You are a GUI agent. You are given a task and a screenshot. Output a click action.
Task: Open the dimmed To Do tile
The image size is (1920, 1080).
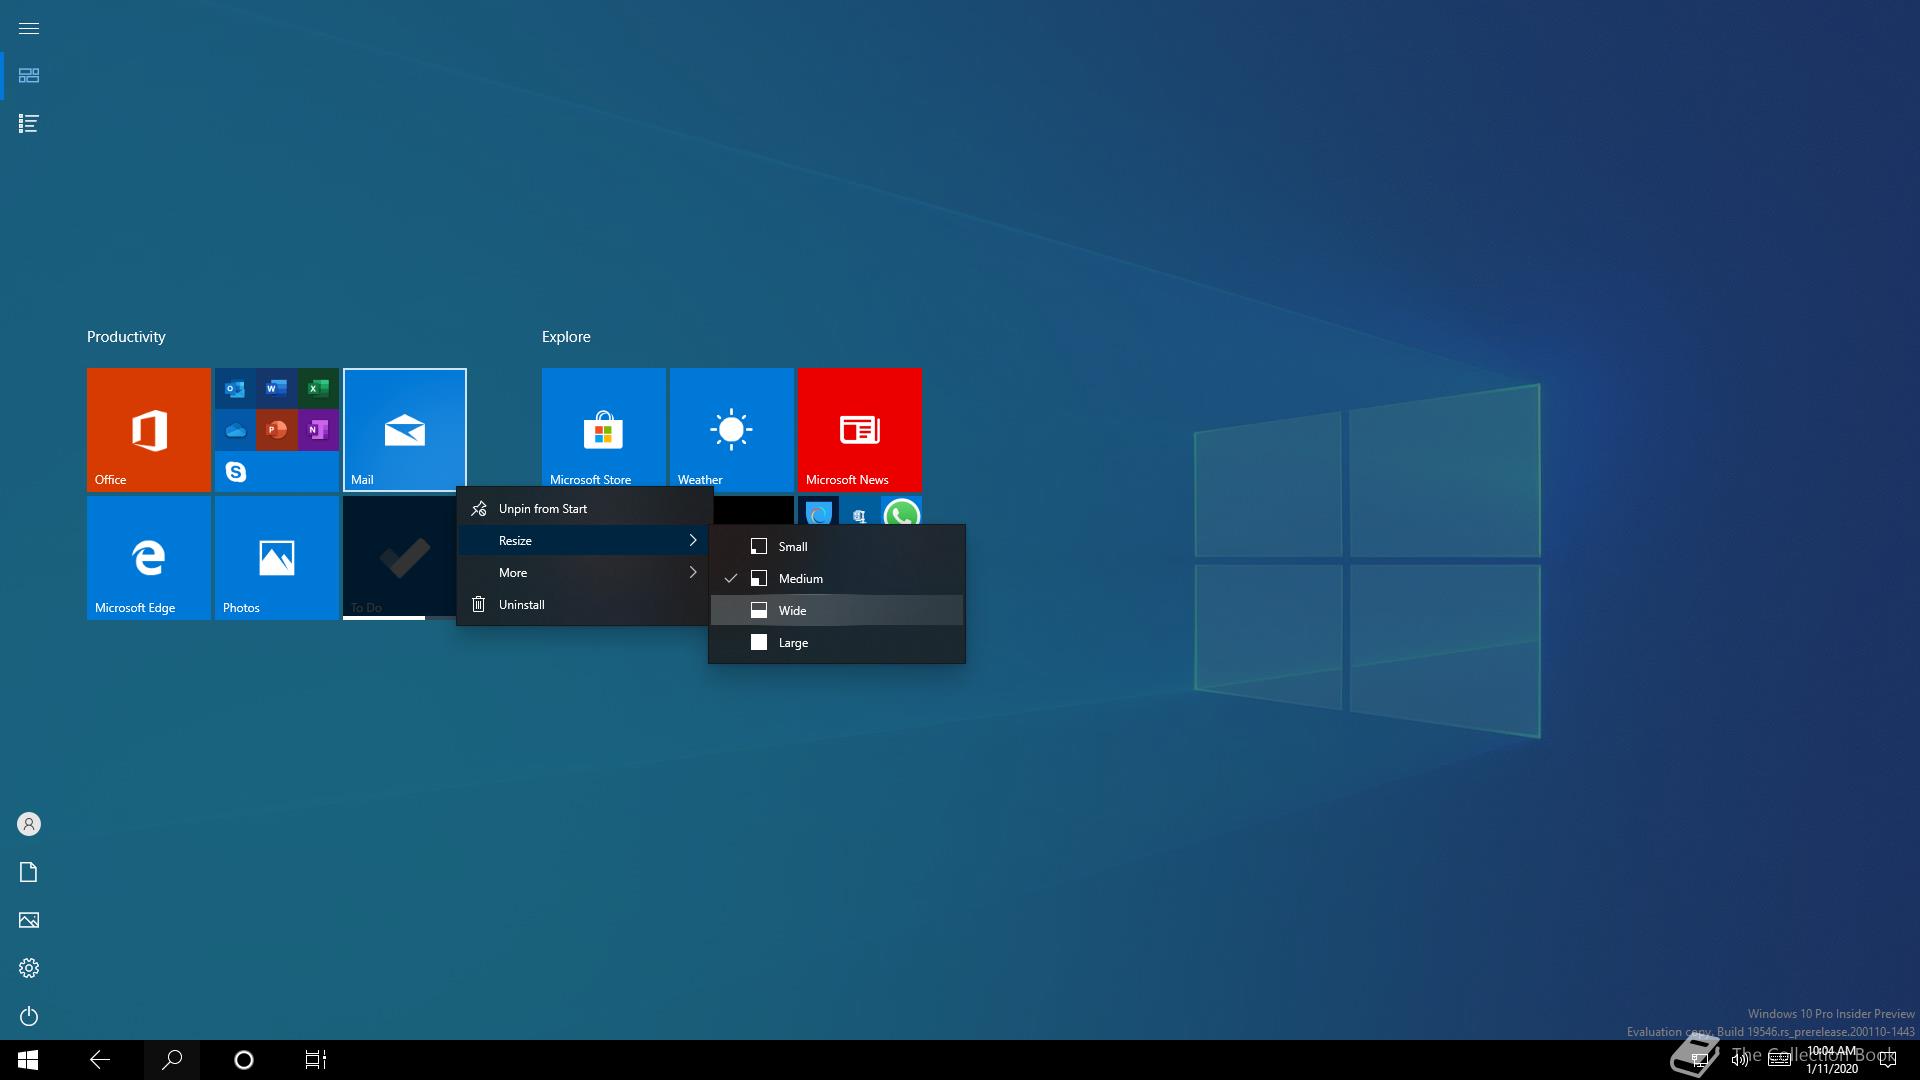pos(399,558)
